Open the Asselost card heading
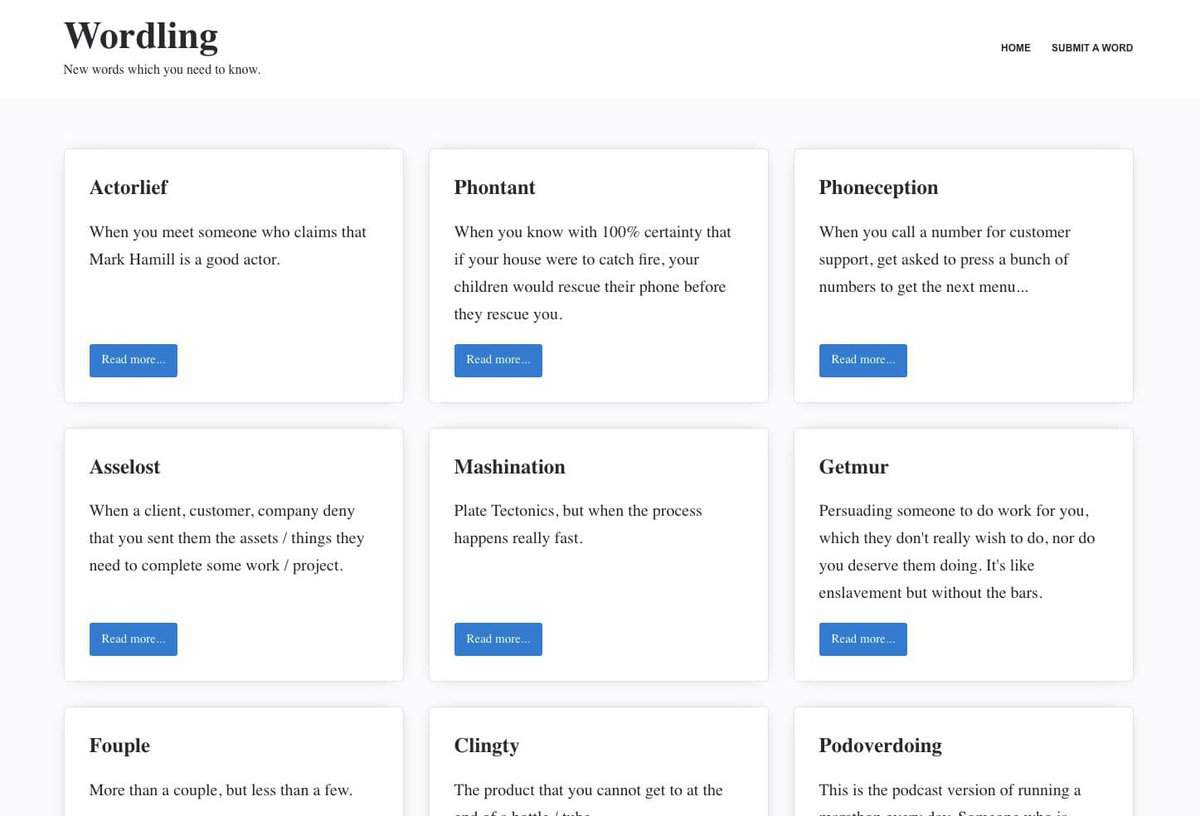This screenshot has height=816, width=1200. coord(124,467)
